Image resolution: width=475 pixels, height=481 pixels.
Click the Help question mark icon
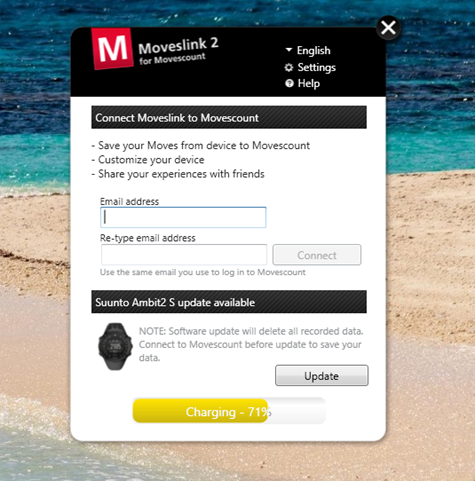pyautogui.click(x=289, y=83)
